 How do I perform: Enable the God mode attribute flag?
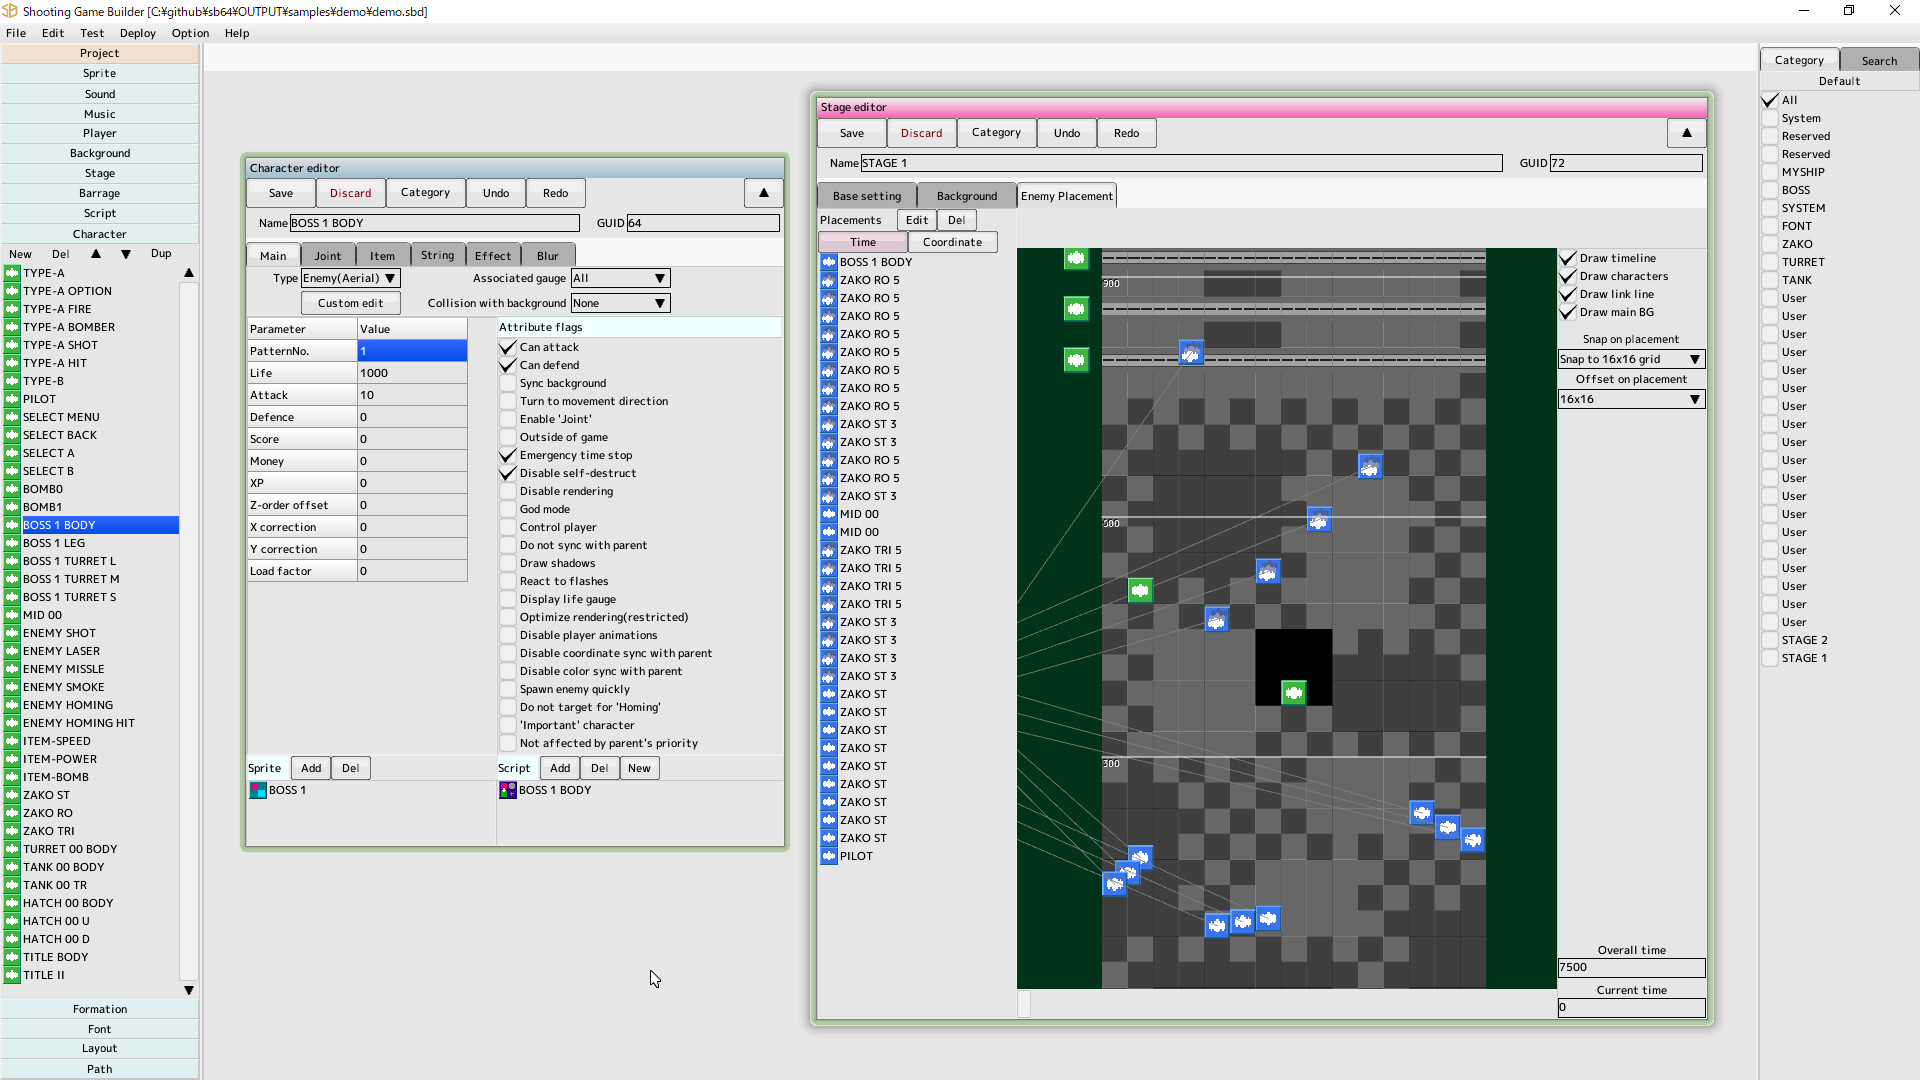(x=507, y=509)
